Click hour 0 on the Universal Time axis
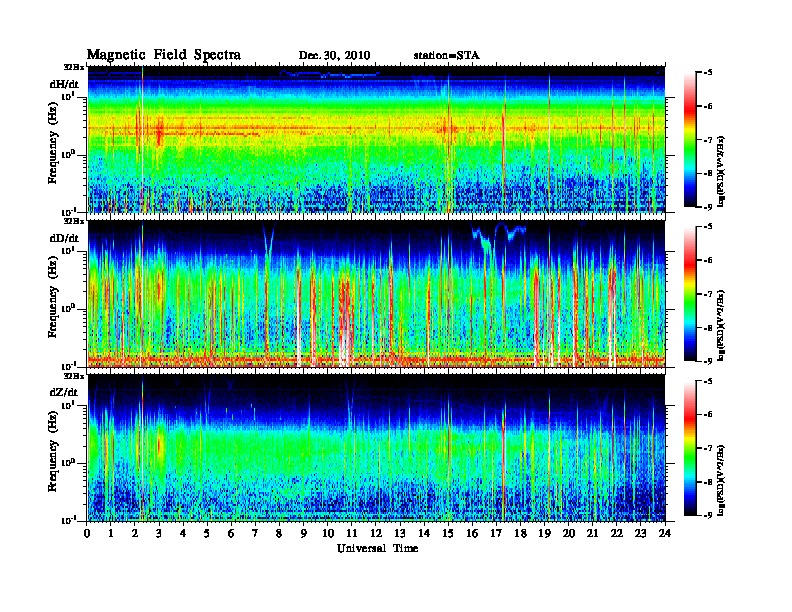This screenshot has width=792, height=612. [87, 533]
